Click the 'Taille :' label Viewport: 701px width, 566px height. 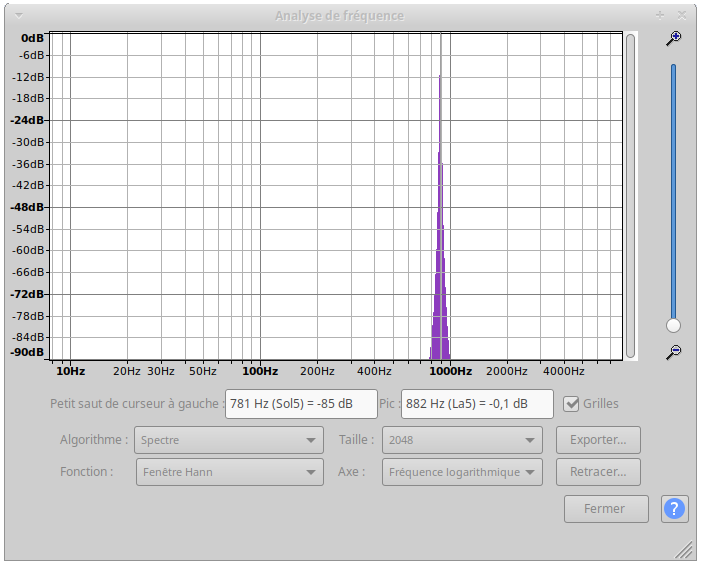[x=356, y=440]
